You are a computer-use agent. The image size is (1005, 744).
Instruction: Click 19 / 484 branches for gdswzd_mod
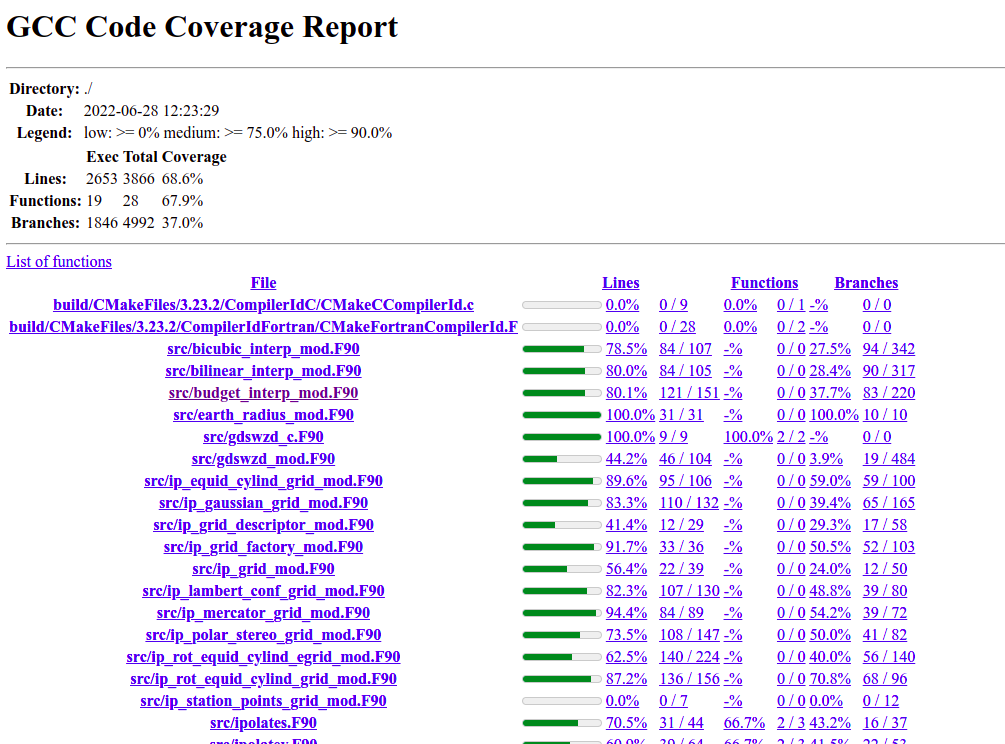[889, 459]
